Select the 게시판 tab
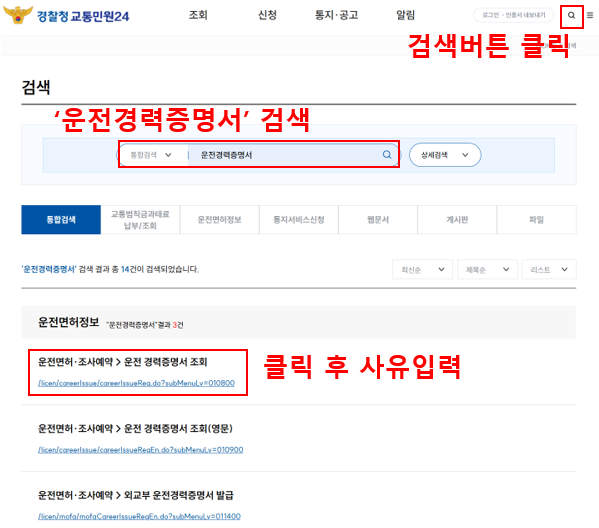The width and height of the screenshot is (599, 528). (x=457, y=220)
